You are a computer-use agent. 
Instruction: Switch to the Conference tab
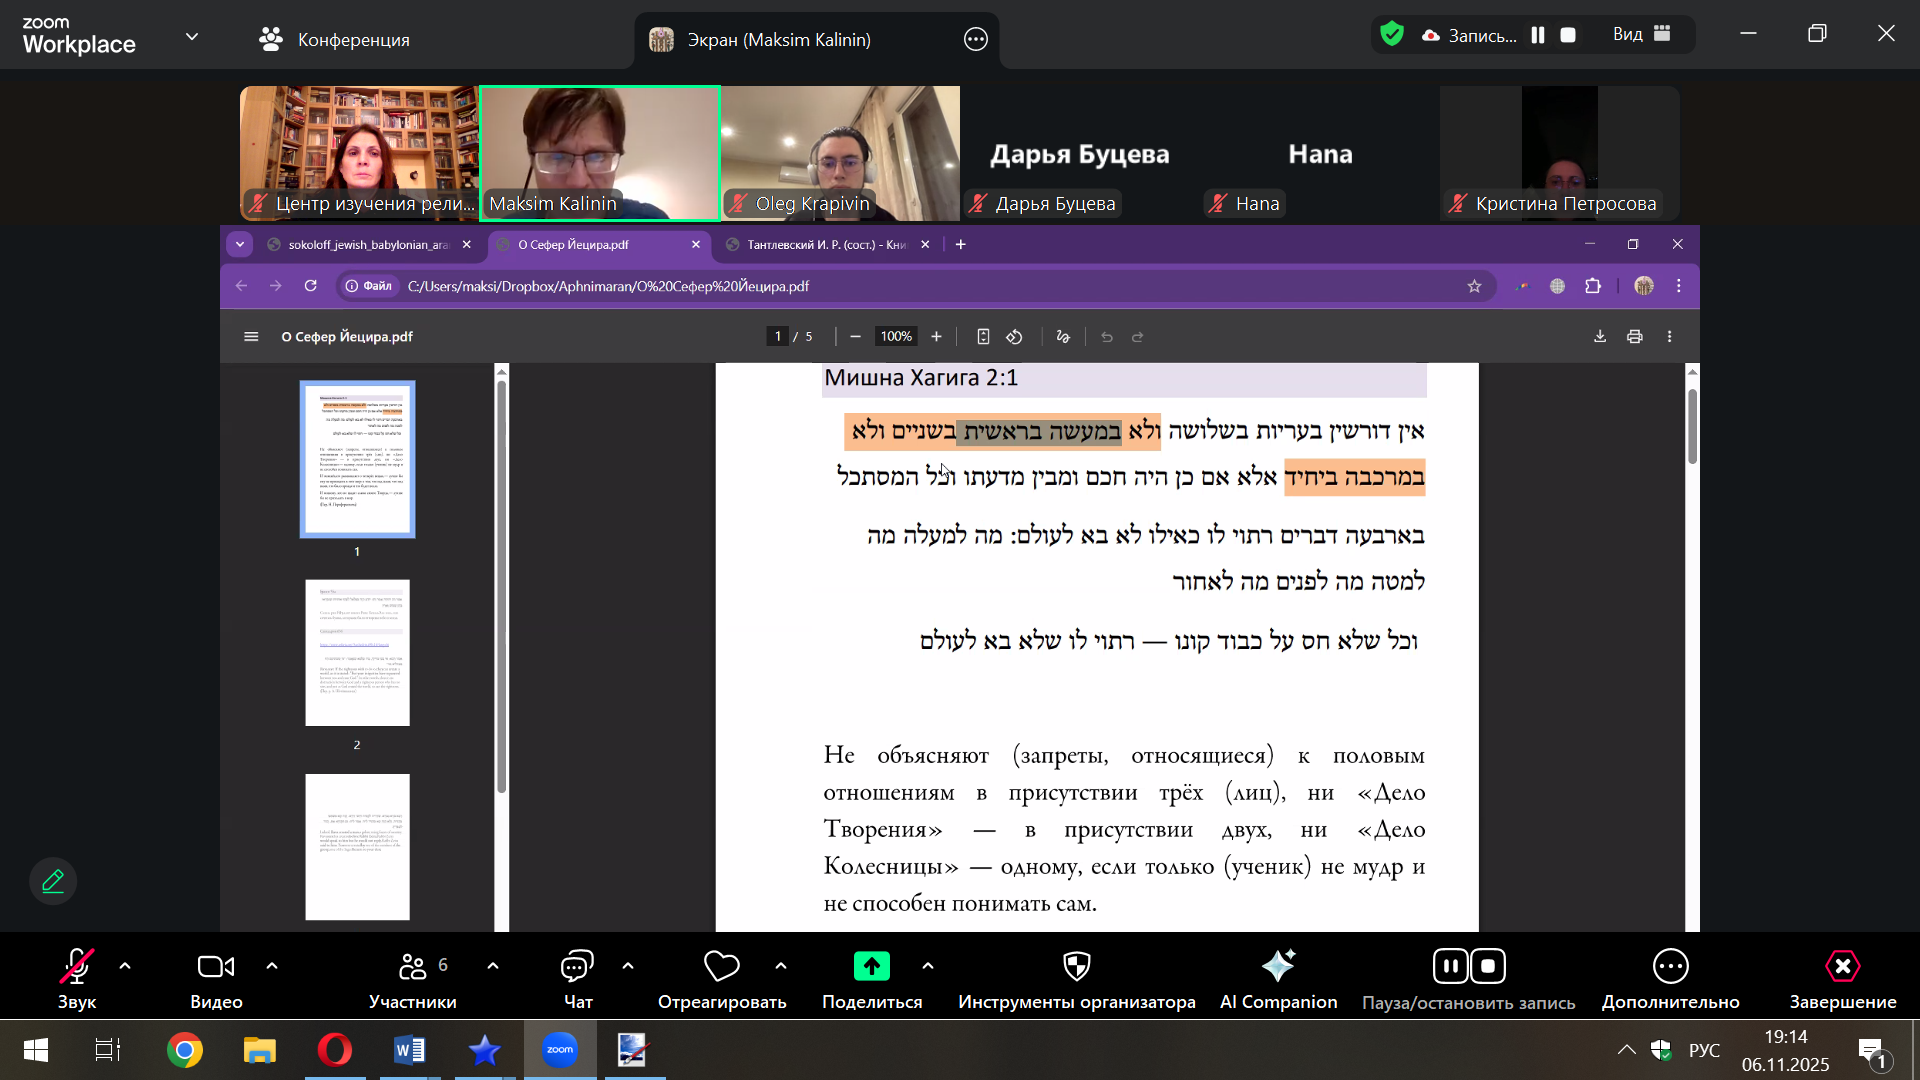tap(335, 39)
